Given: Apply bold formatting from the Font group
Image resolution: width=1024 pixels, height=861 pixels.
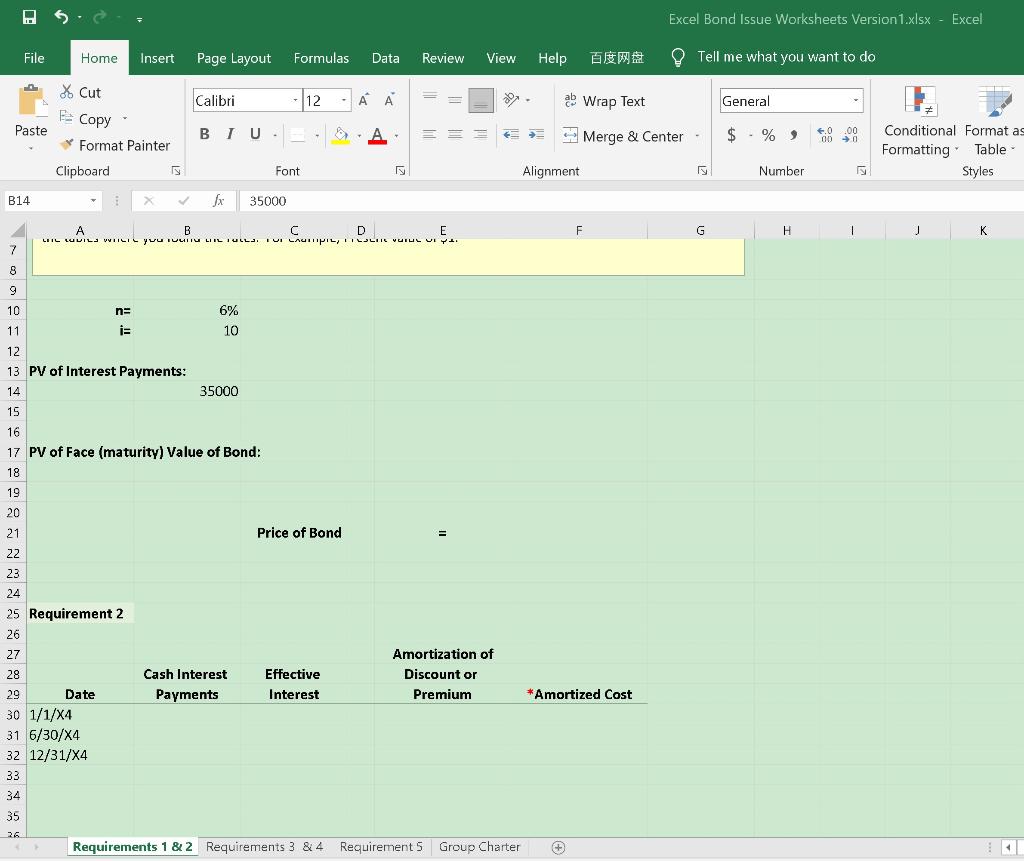Looking at the screenshot, I should coord(204,135).
